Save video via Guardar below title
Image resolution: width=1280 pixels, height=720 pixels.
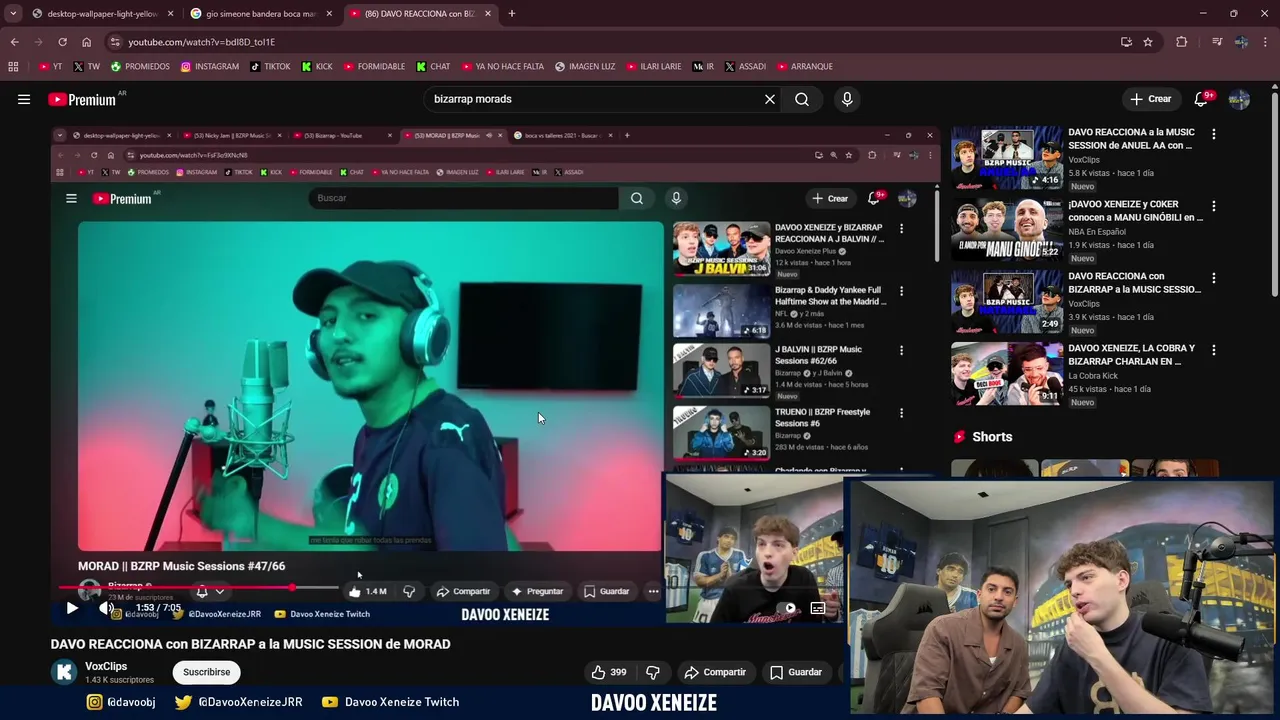(x=796, y=672)
